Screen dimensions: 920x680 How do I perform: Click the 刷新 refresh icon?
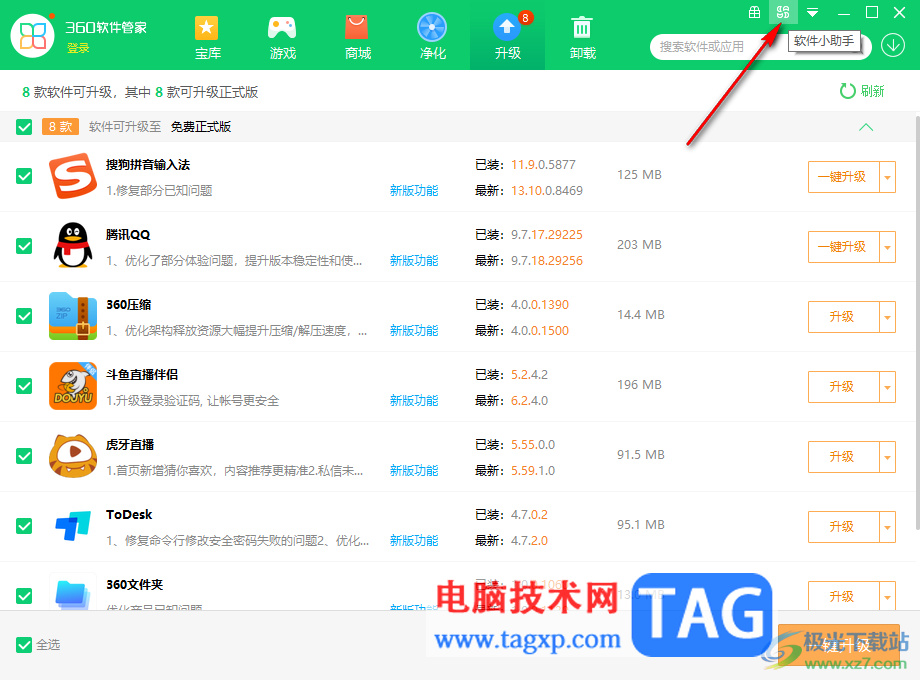[847, 91]
